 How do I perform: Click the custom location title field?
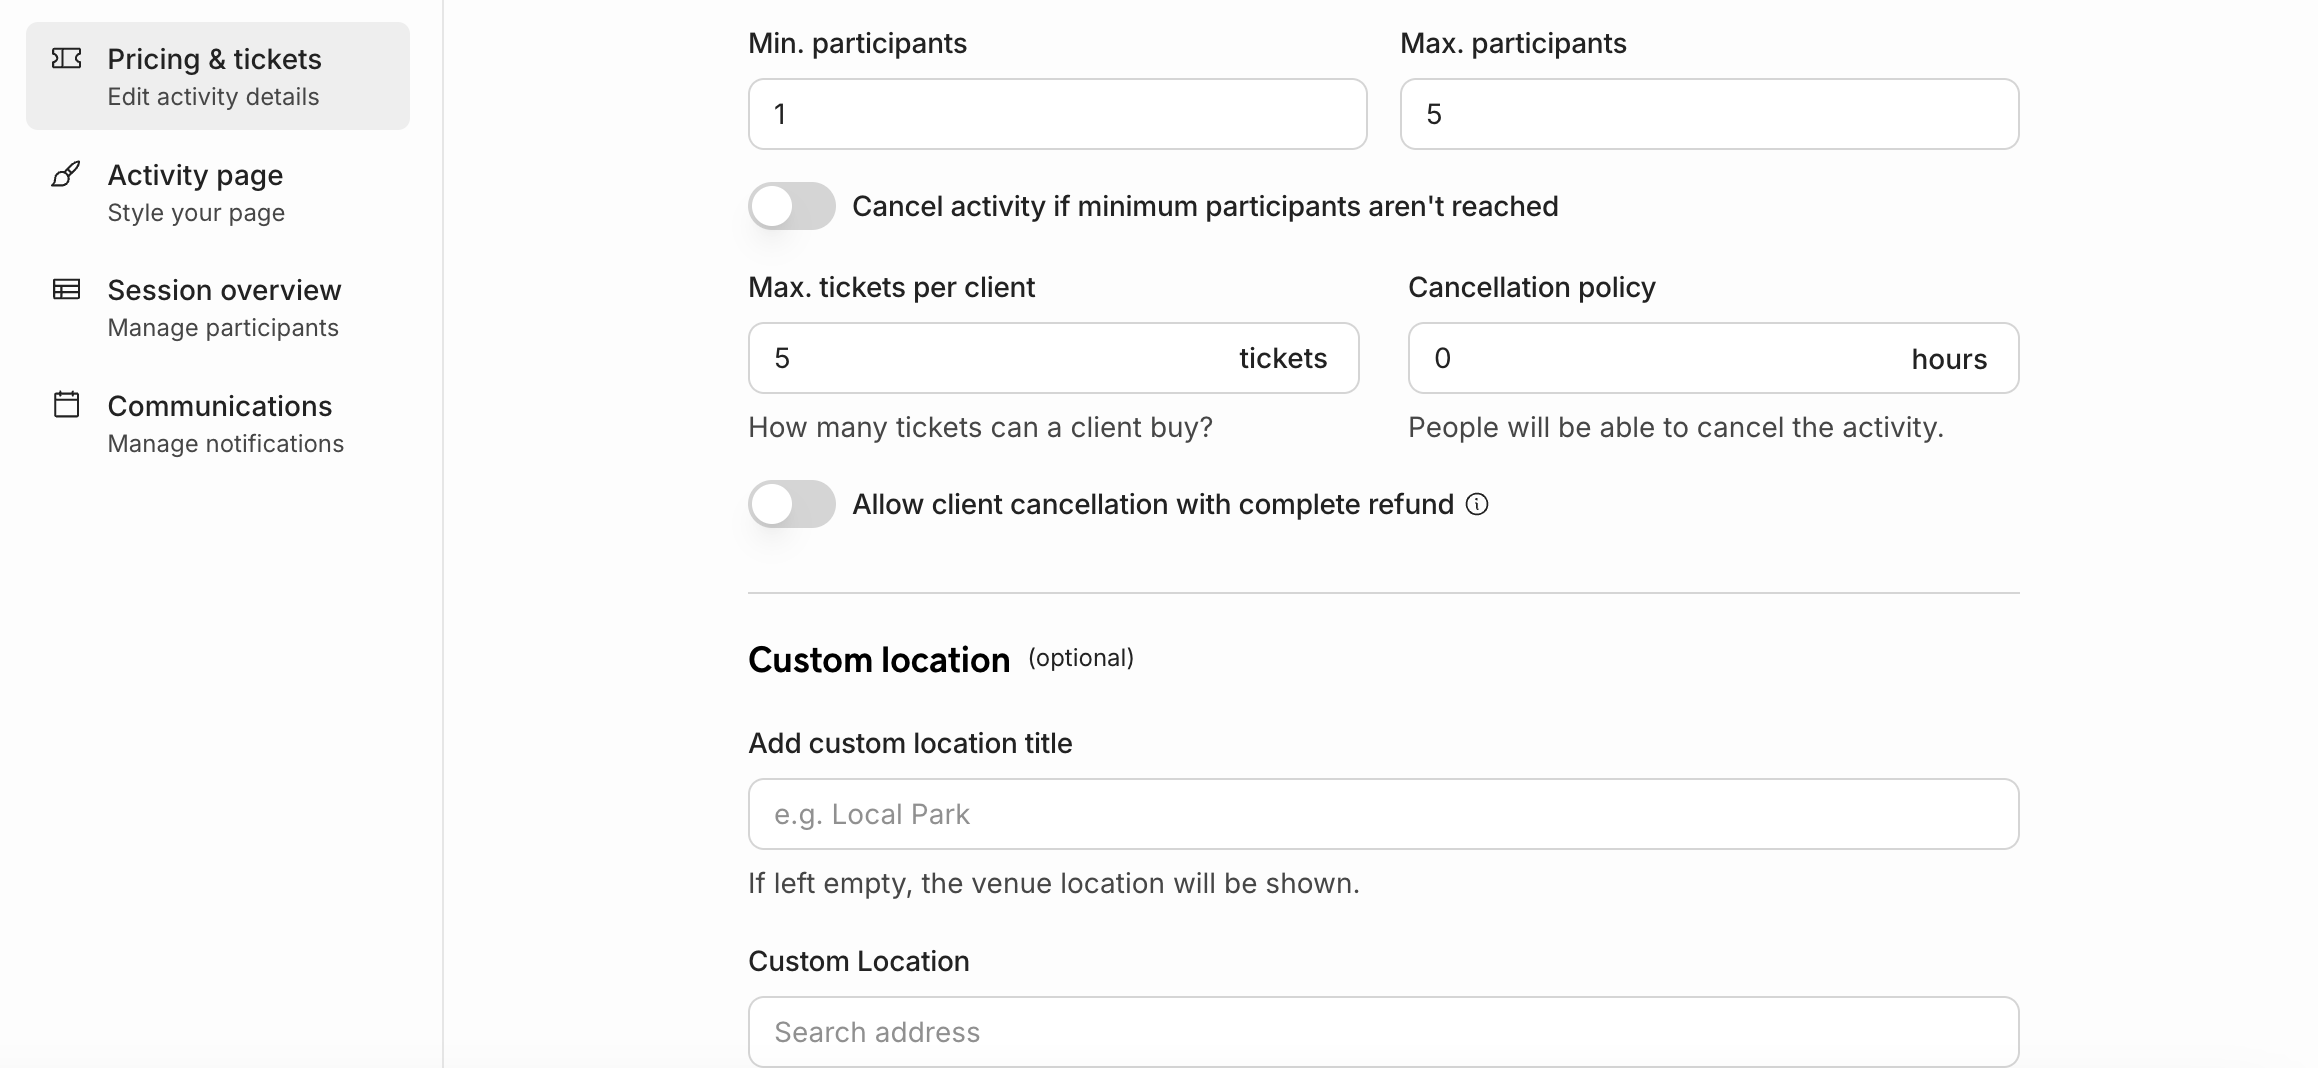tap(1383, 814)
